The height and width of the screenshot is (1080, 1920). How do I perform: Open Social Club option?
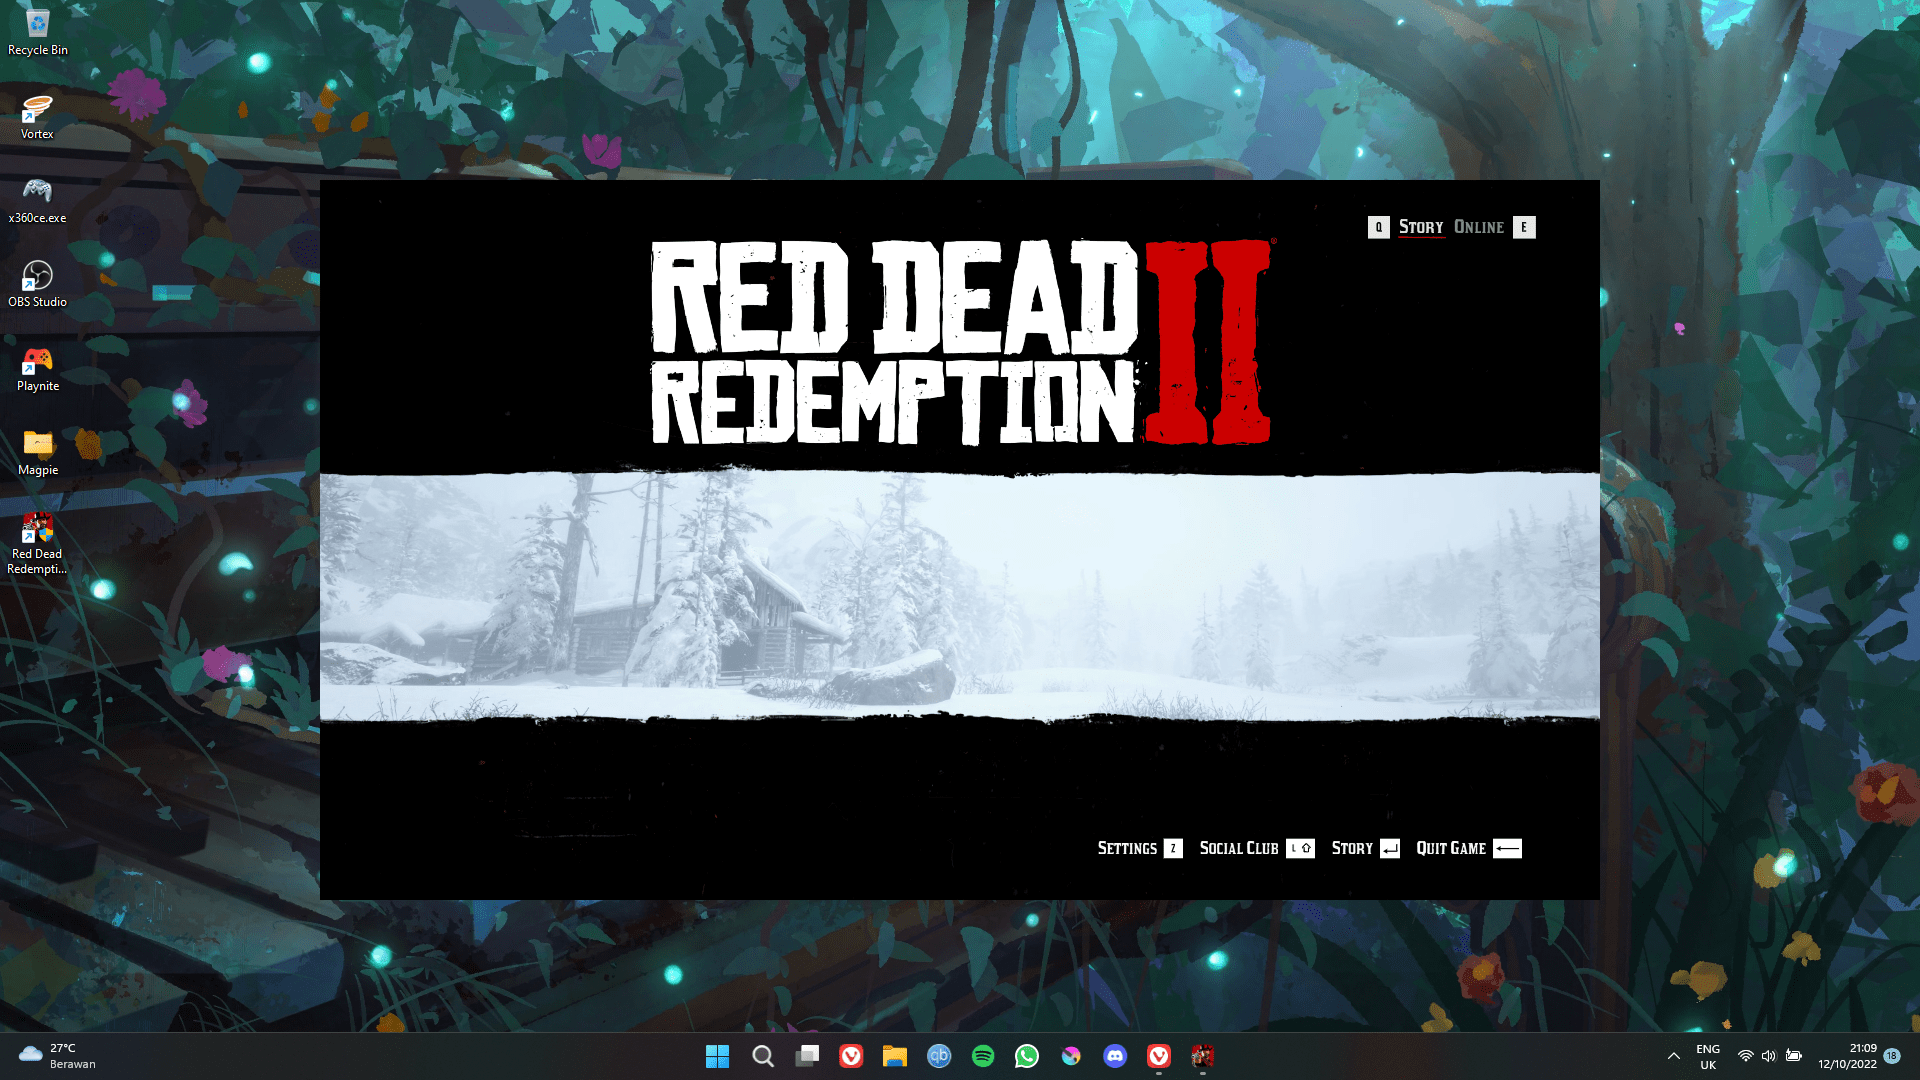pyautogui.click(x=1239, y=848)
